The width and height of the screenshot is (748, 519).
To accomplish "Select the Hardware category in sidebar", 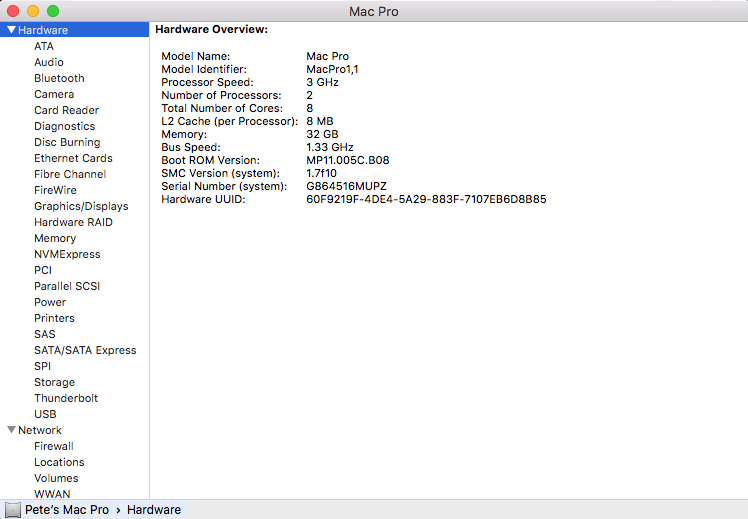I will point(74,30).
